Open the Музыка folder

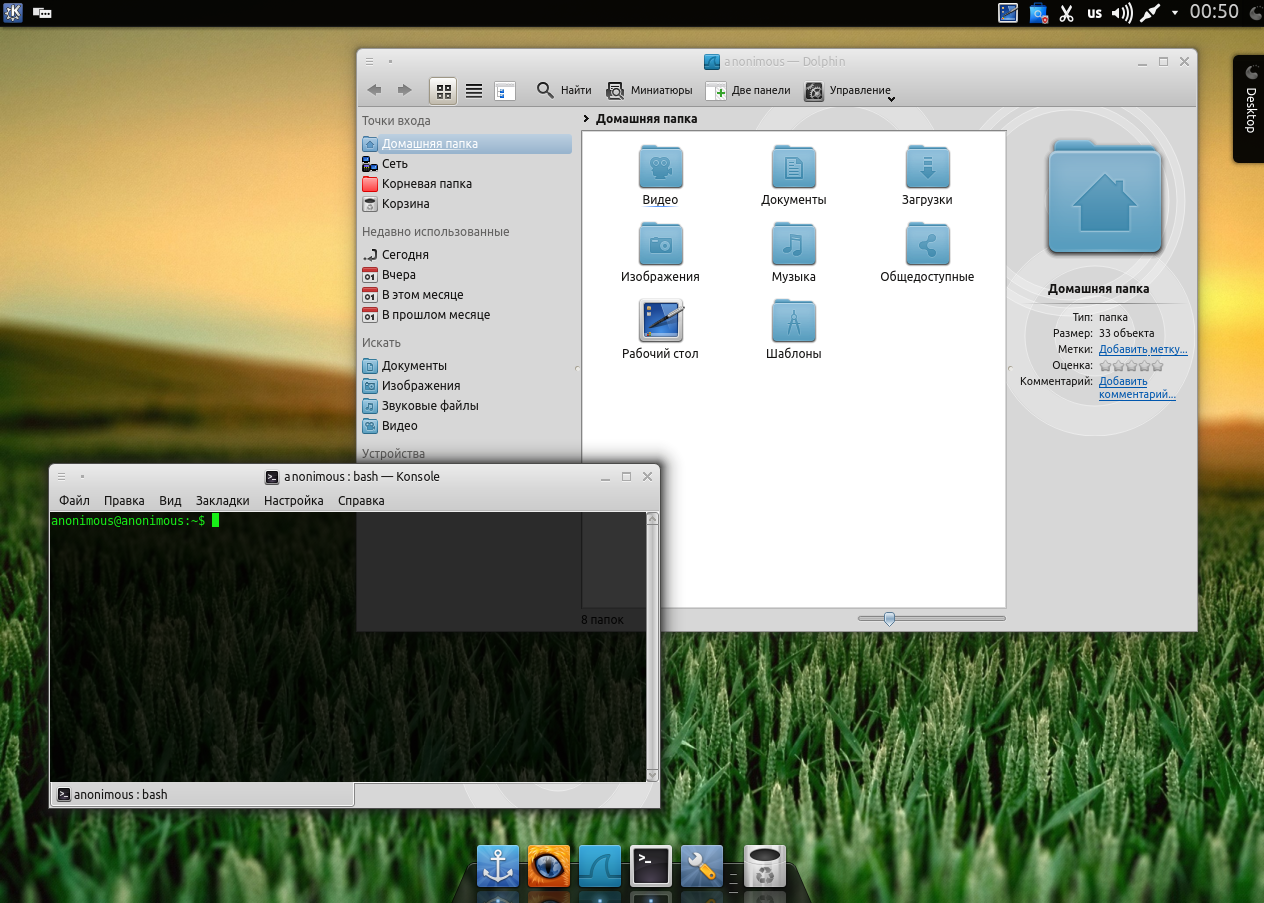pos(793,245)
